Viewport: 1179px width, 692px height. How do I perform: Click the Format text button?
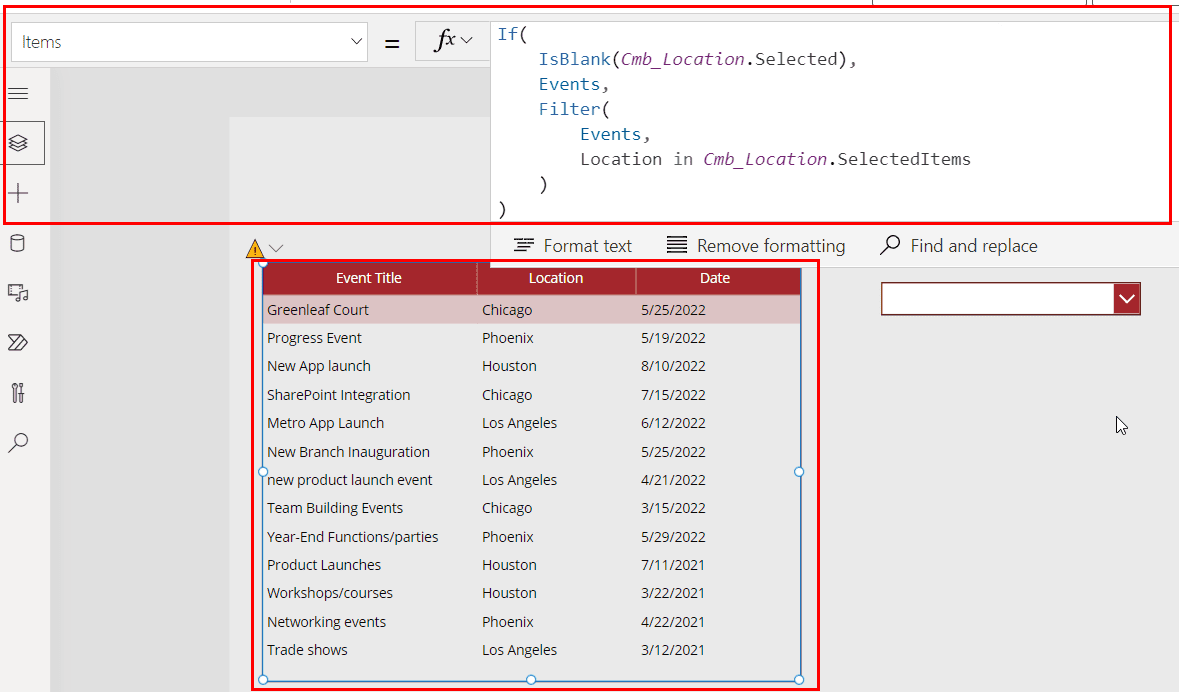pyautogui.click(x=572, y=245)
